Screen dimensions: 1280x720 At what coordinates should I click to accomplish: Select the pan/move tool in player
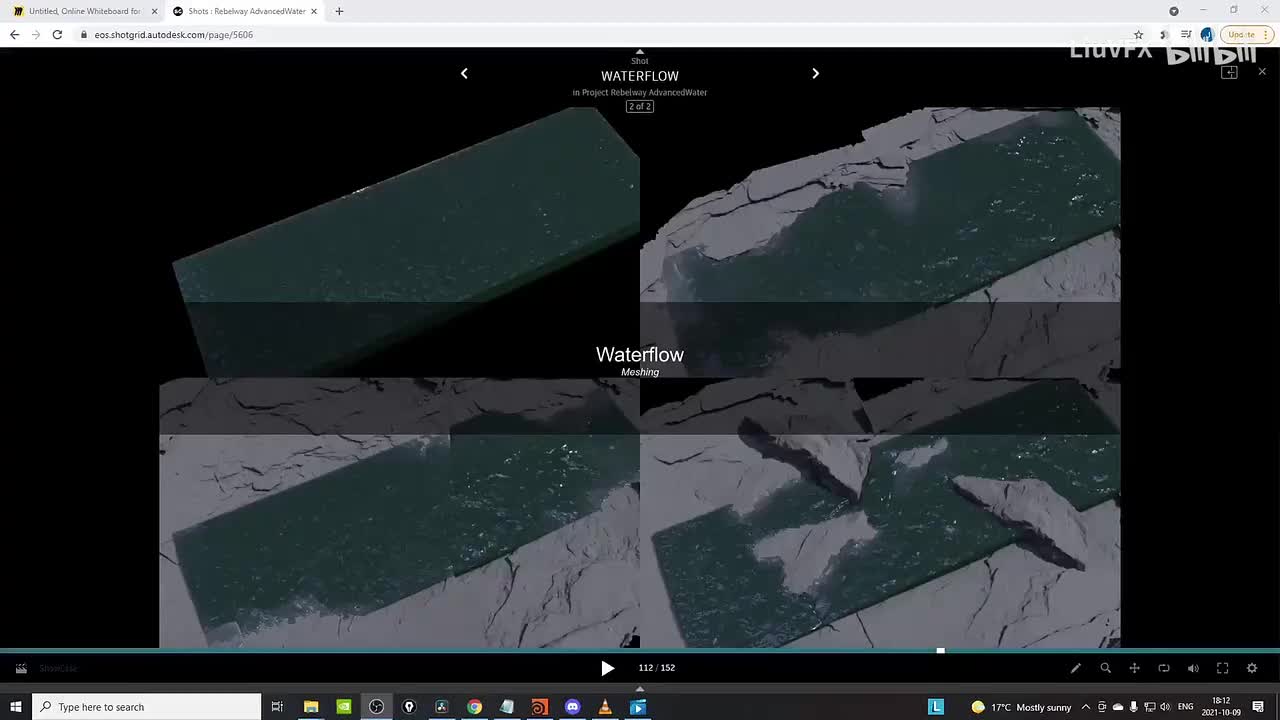coord(1134,668)
